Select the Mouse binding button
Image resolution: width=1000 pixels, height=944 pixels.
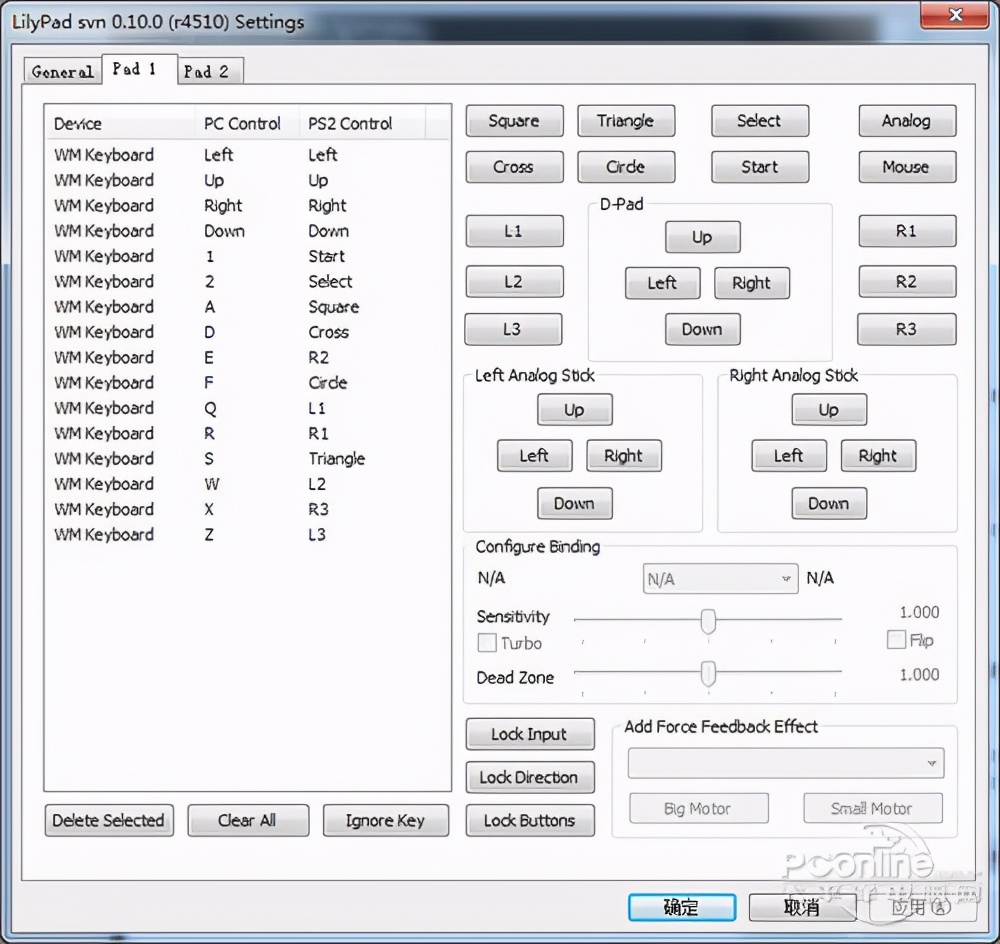tap(906, 167)
